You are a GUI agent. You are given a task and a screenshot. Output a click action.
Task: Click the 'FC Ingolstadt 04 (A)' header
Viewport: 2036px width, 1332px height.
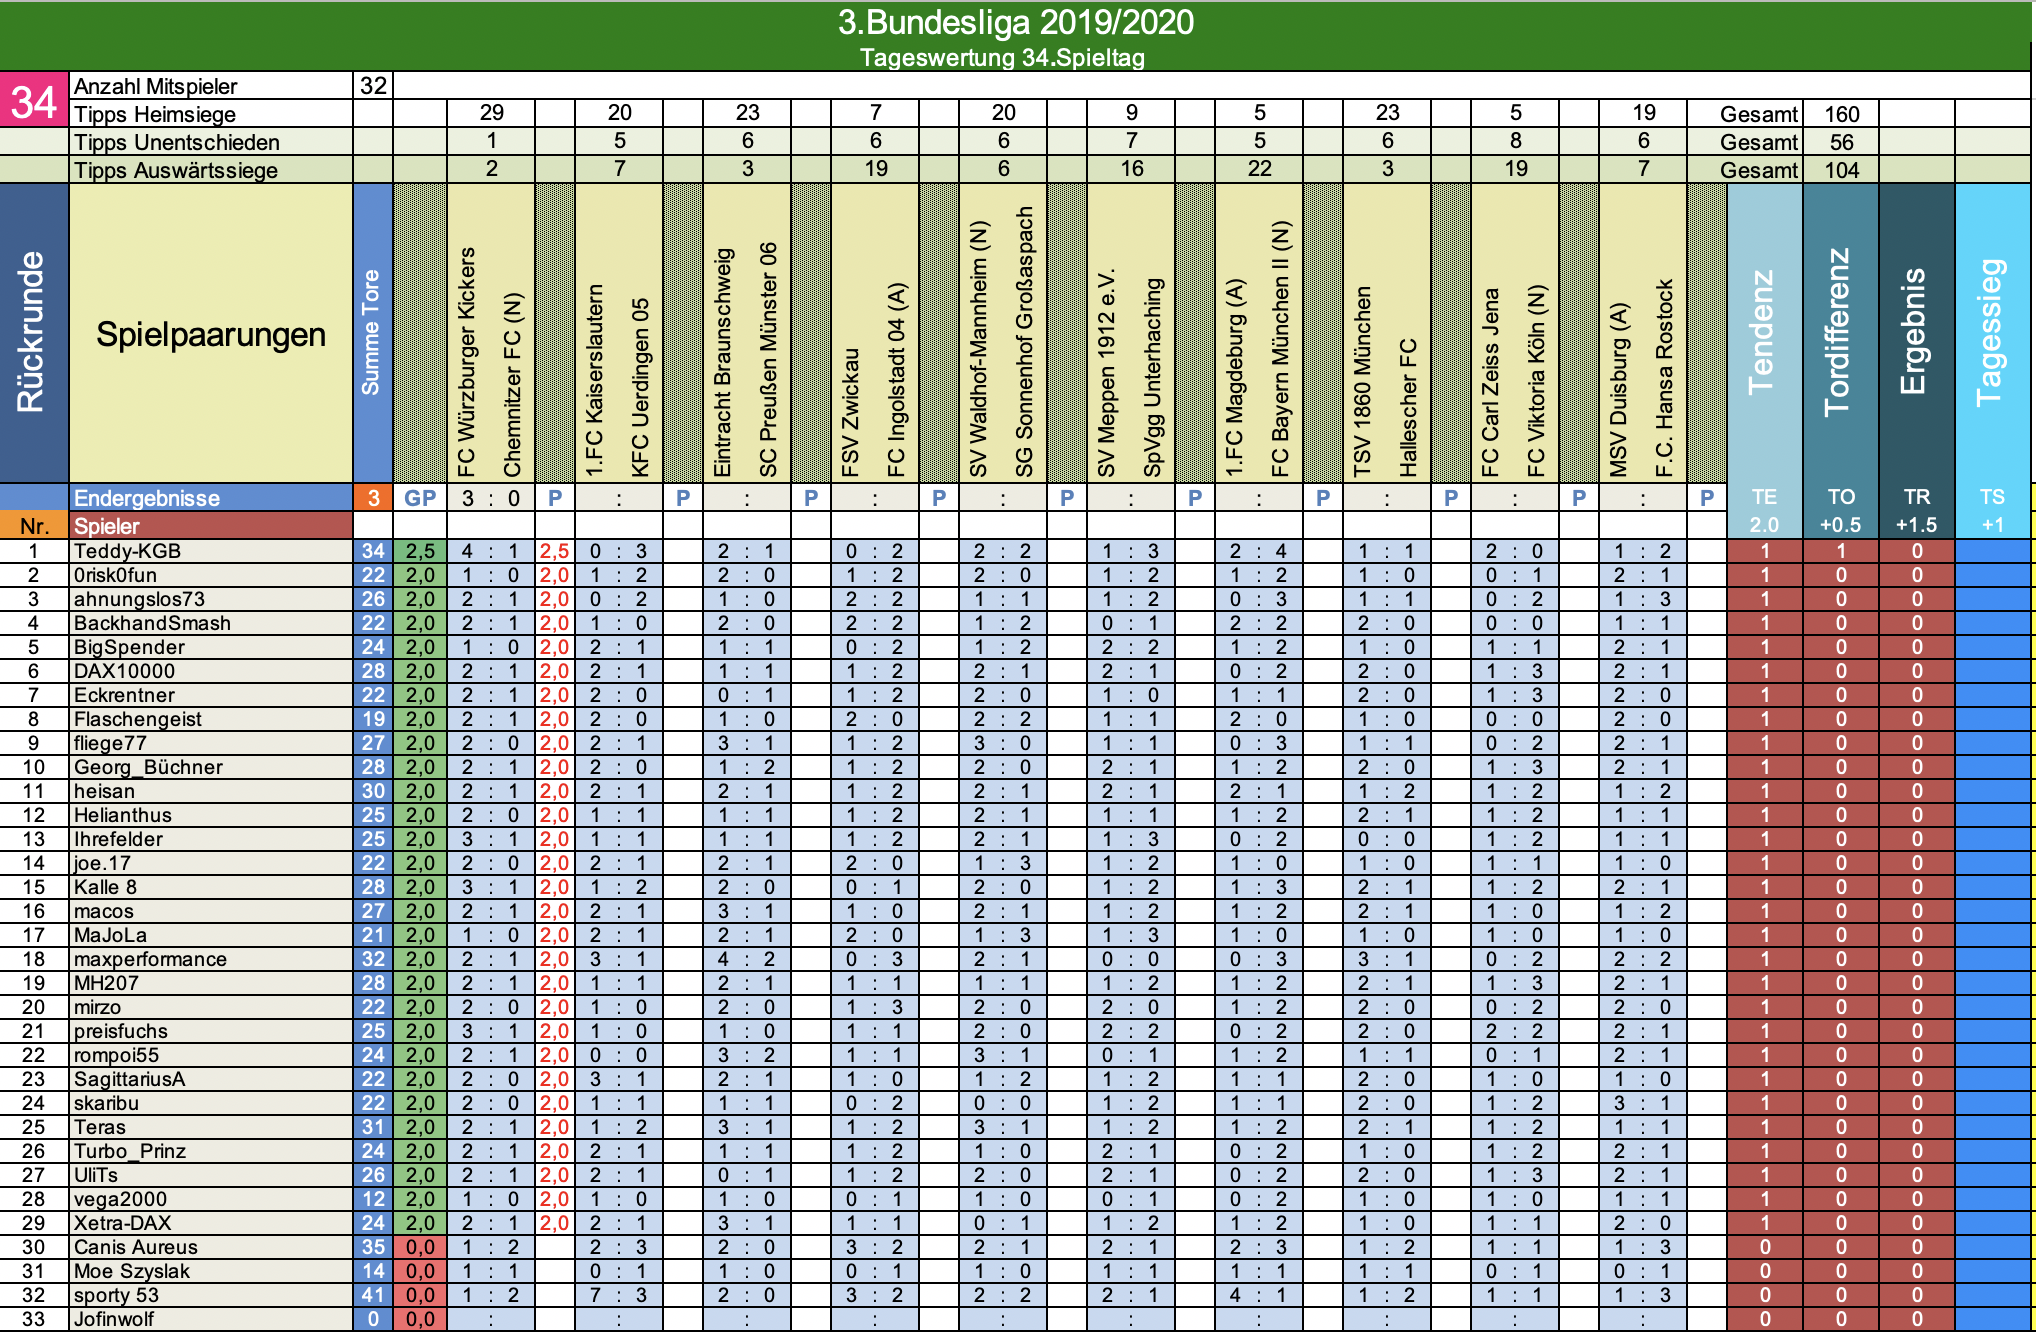(897, 379)
